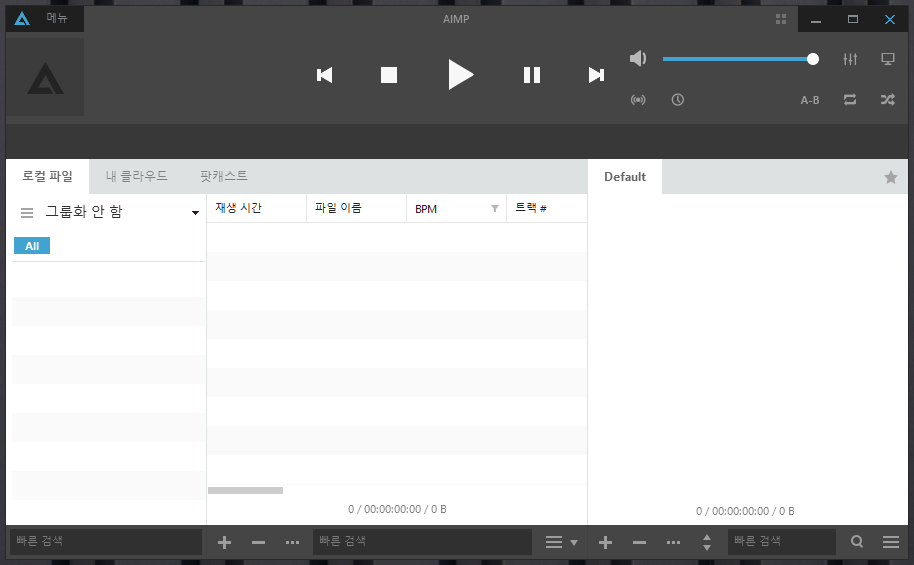Click the star favorites icon
This screenshot has width=914, height=565.
coord(891,177)
